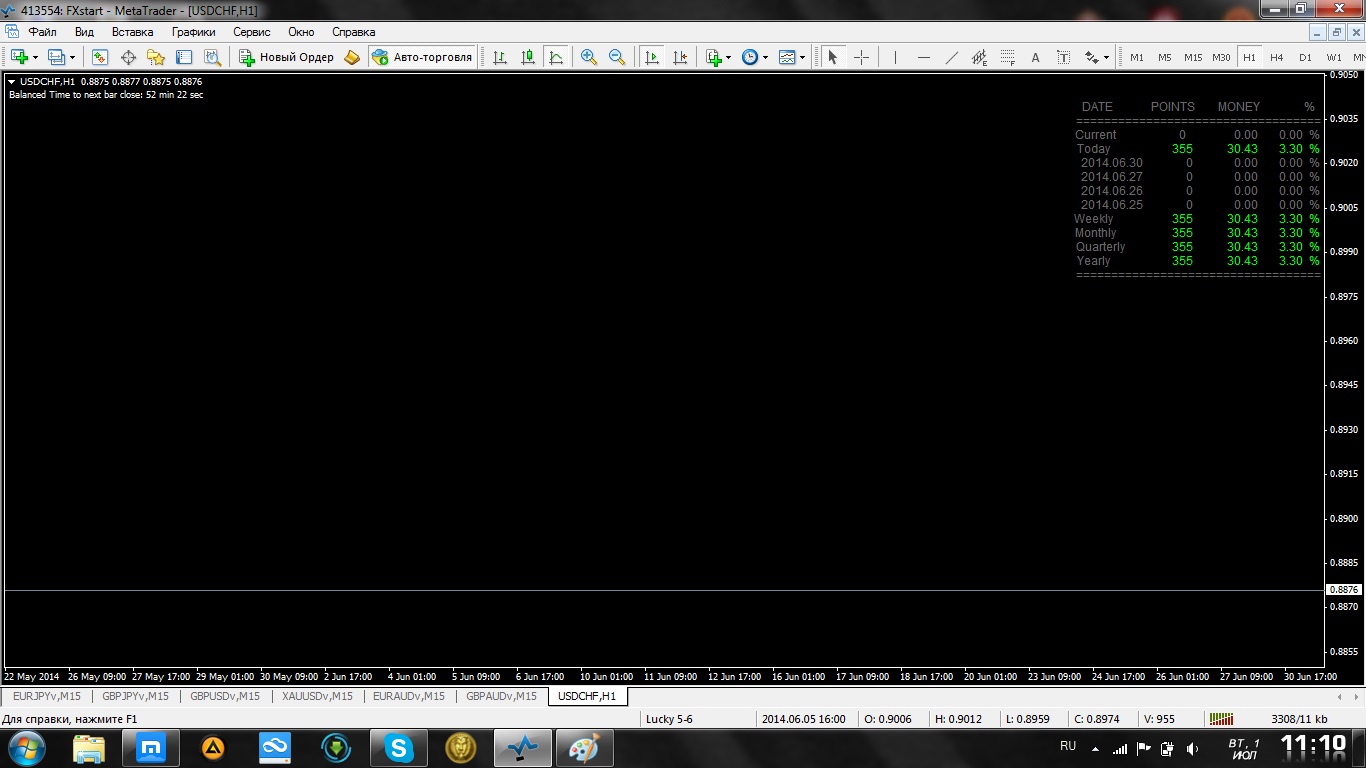This screenshot has height=768, width=1366.
Task: Open the arrows objects icon
Action: tap(1092, 57)
